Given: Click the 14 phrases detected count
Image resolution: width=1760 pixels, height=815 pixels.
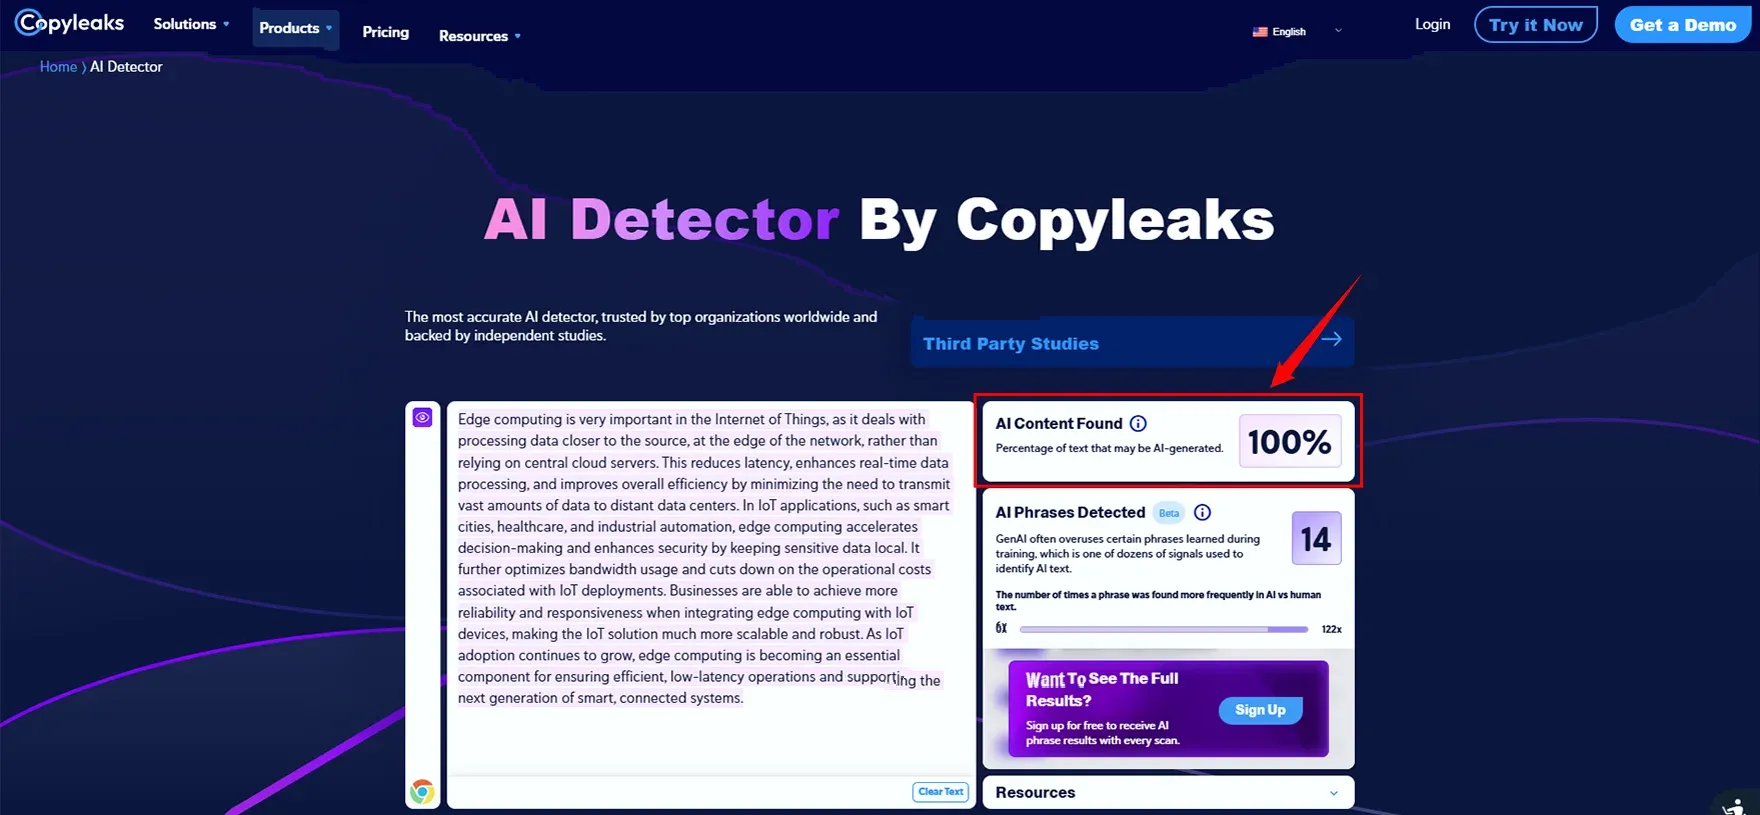Looking at the screenshot, I should coord(1316,539).
